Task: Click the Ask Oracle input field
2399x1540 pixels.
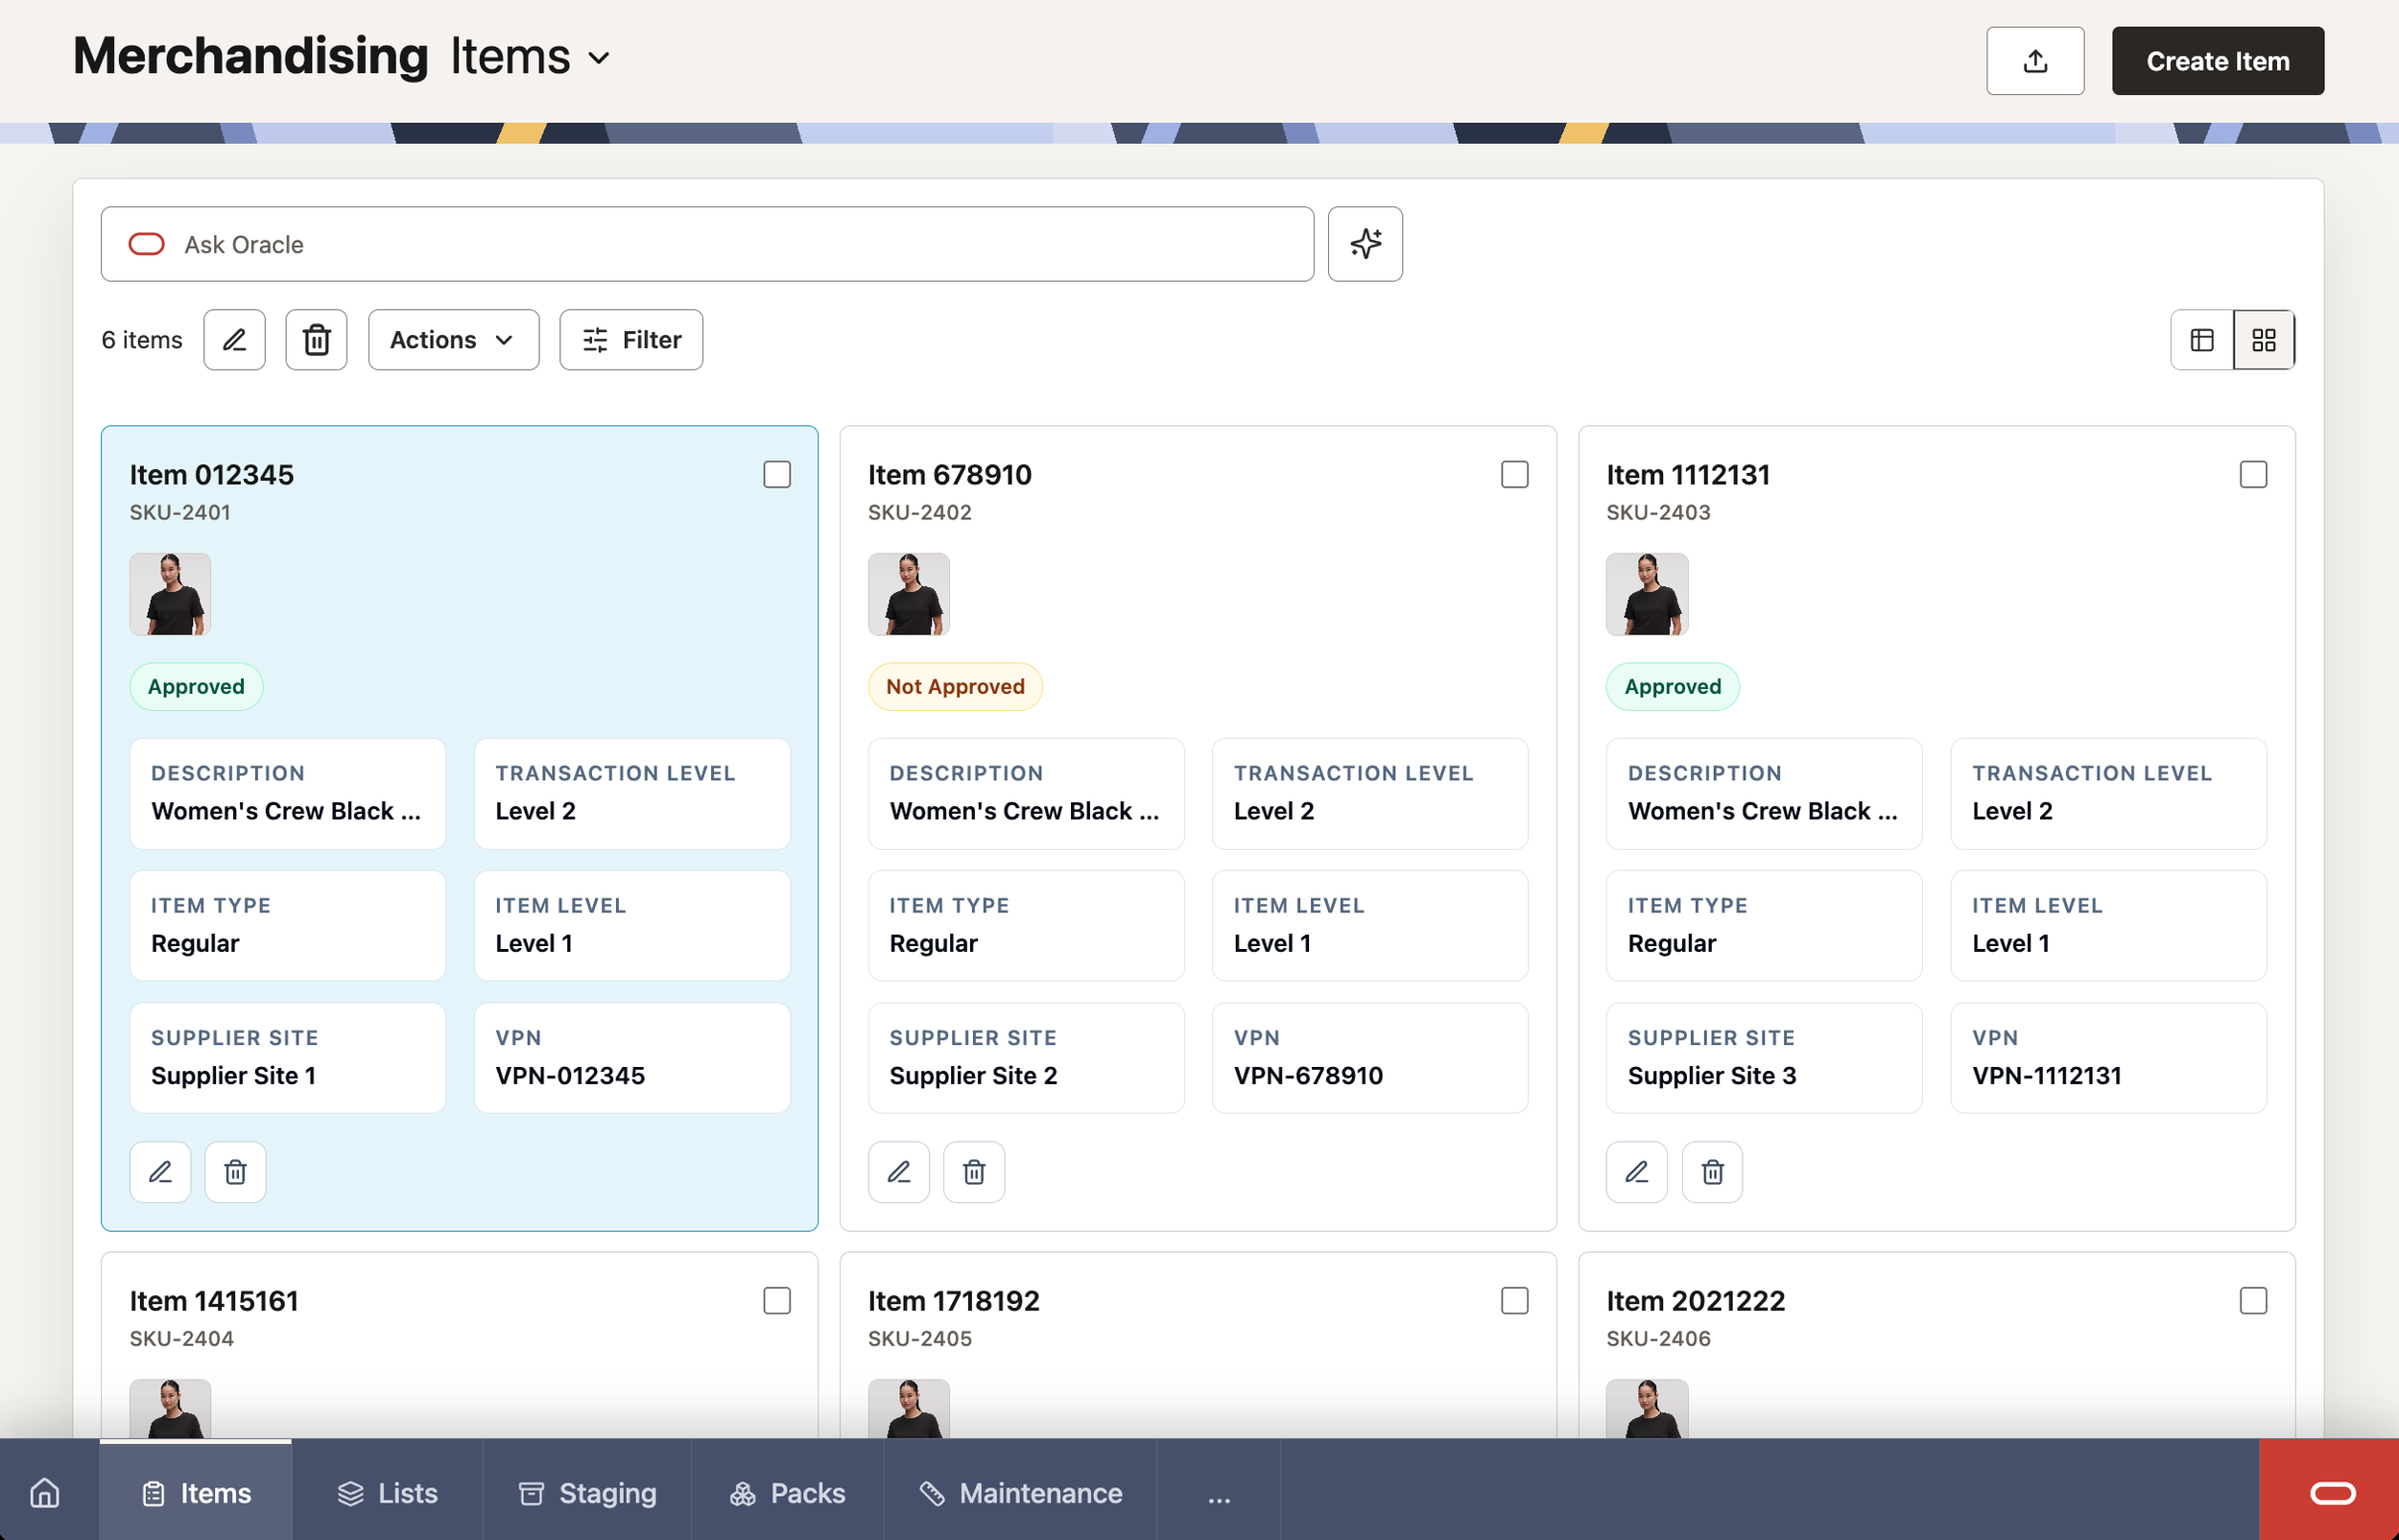Action: pos(707,244)
